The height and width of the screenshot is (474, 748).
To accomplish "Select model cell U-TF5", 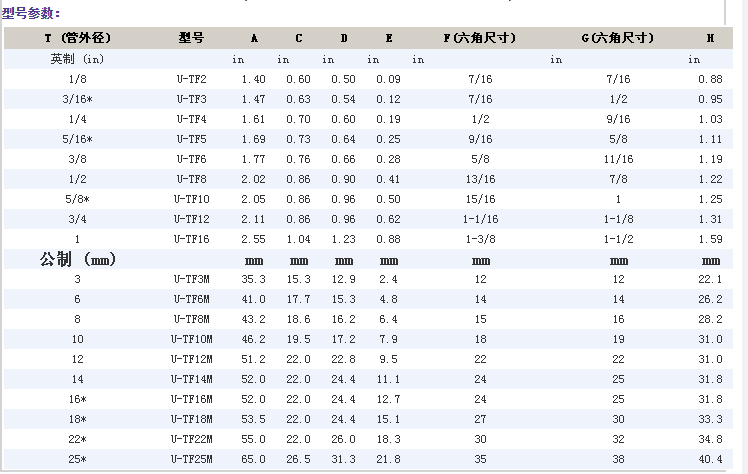I will (x=191, y=139).
